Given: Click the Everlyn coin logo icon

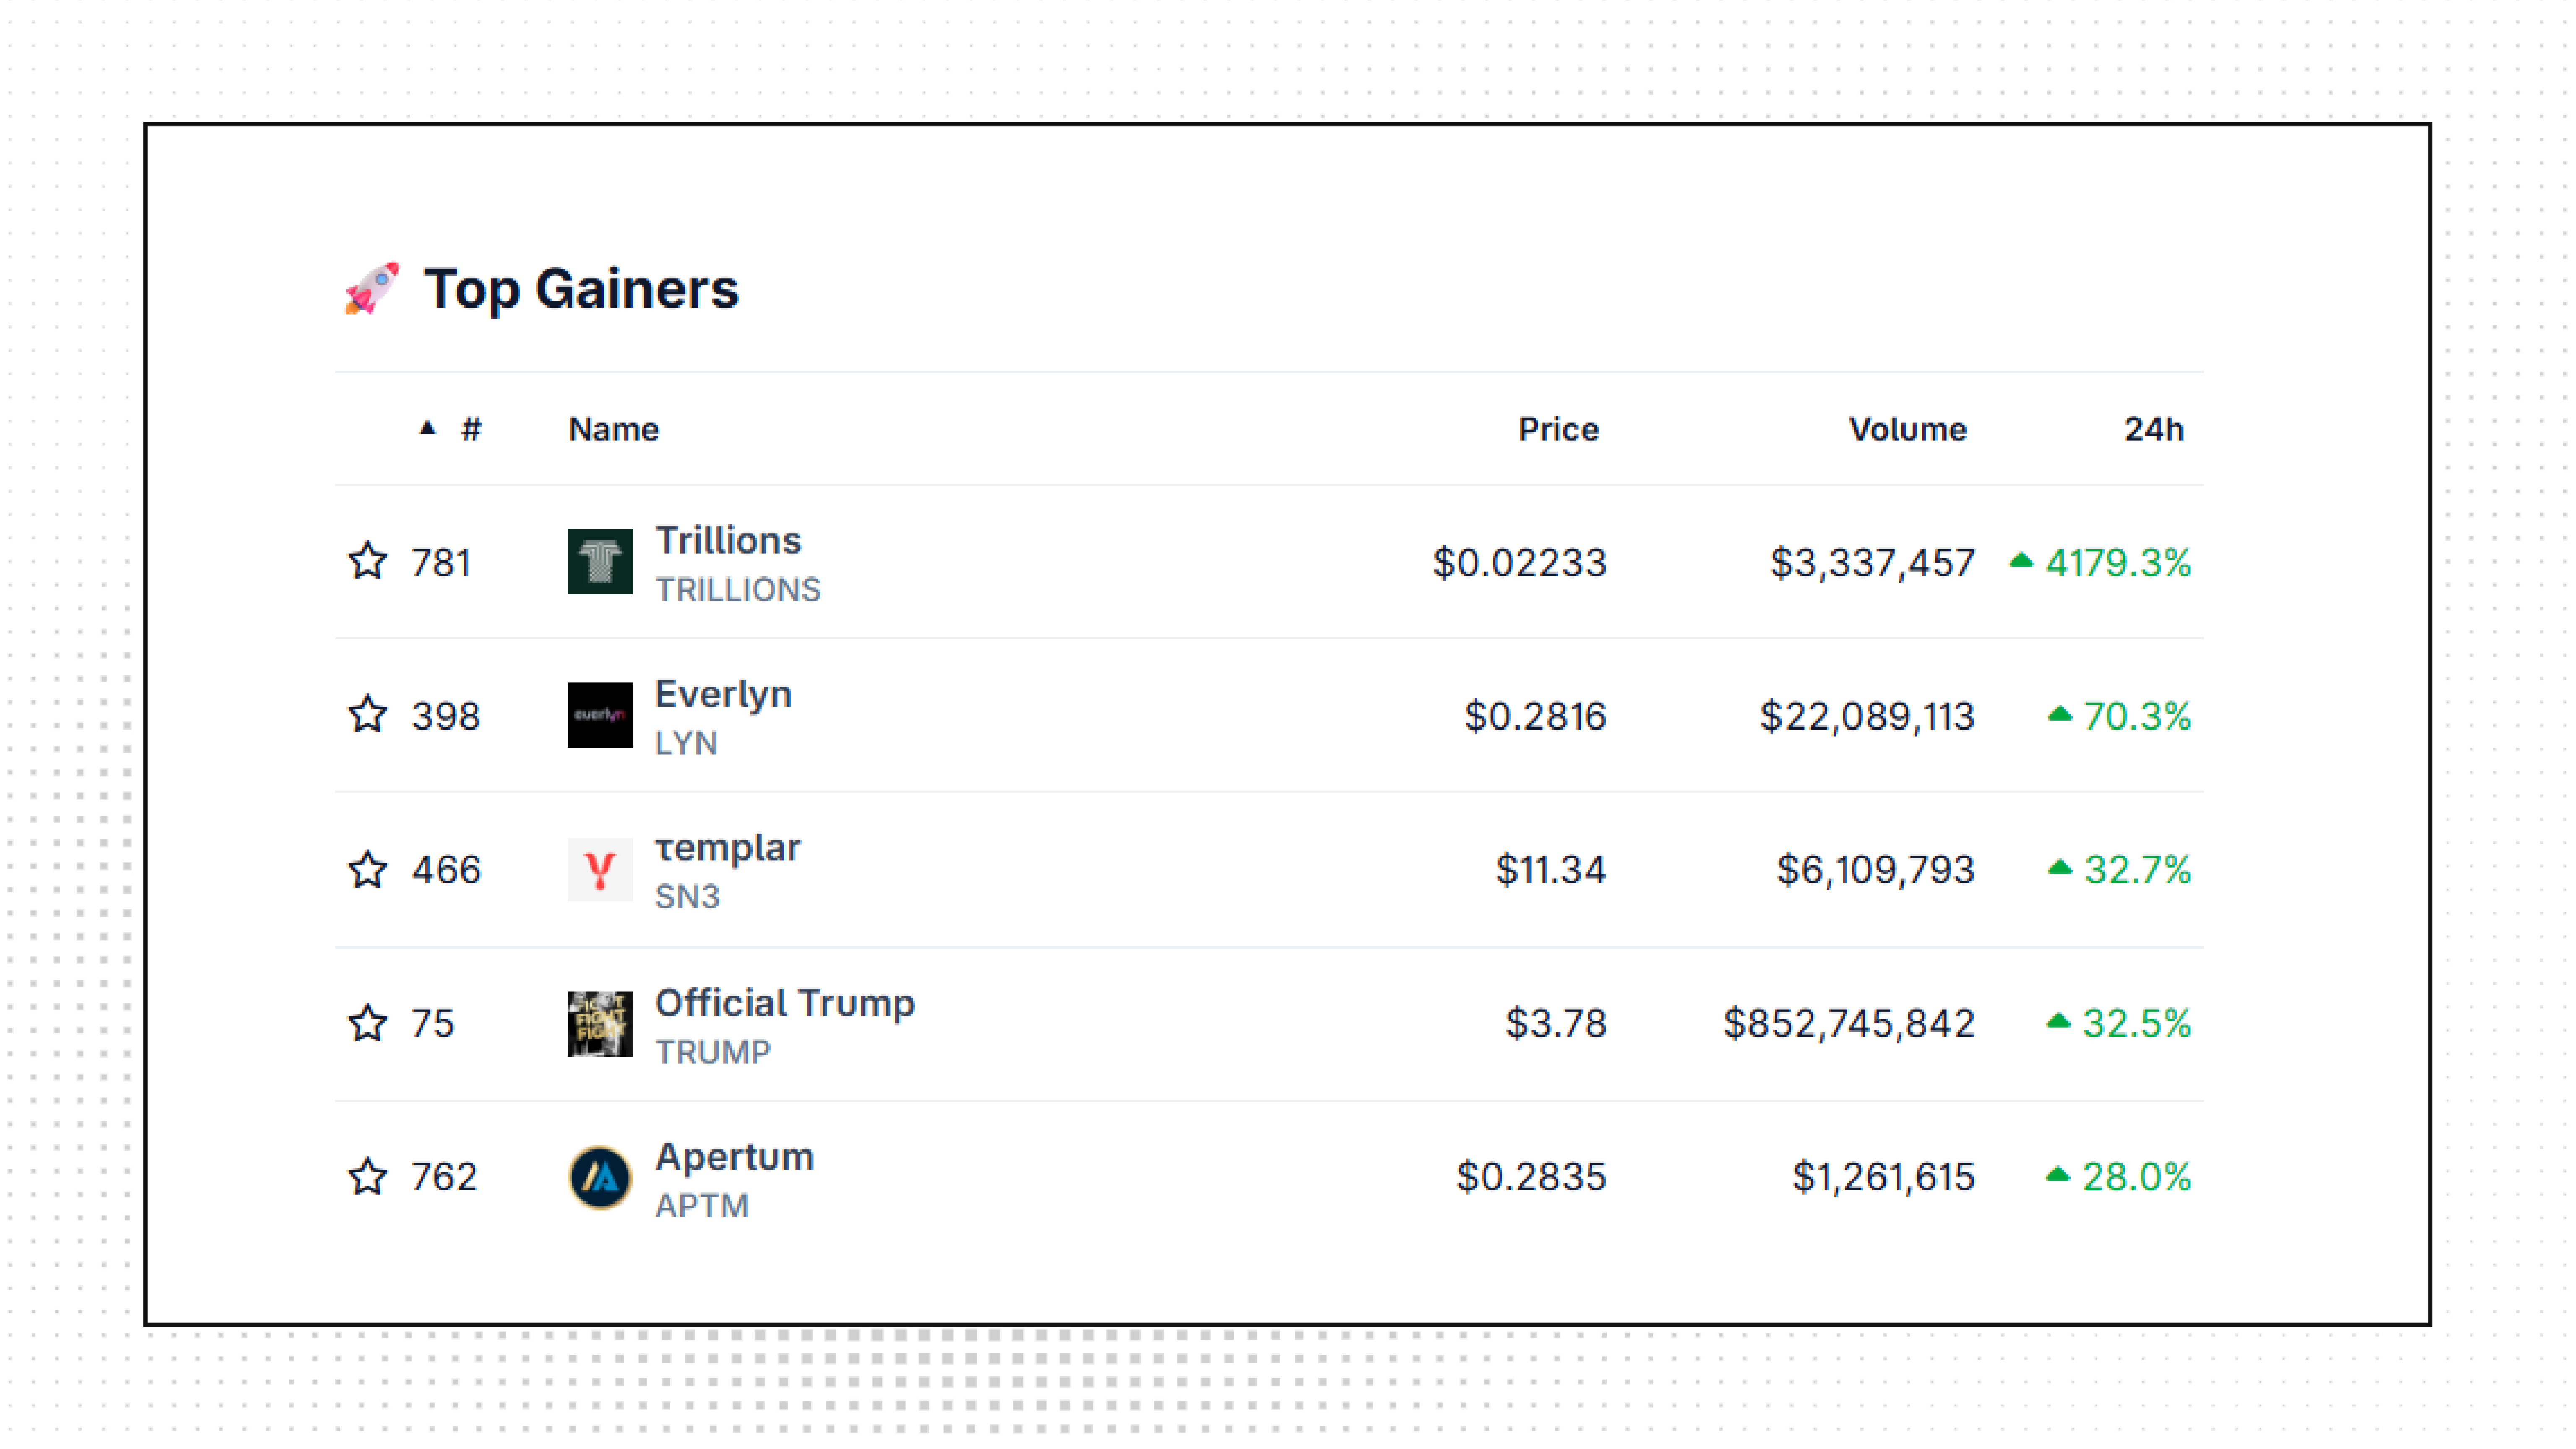Looking at the screenshot, I should pos(599,715).
